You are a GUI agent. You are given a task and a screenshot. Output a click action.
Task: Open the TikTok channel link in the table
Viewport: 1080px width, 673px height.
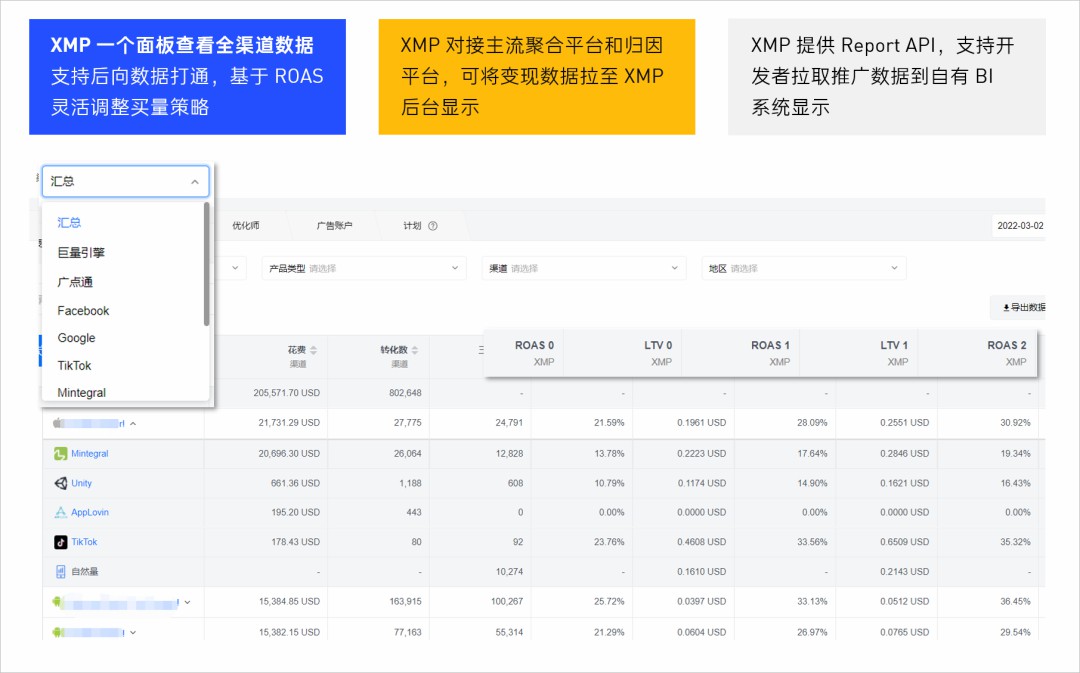(84, 542)
